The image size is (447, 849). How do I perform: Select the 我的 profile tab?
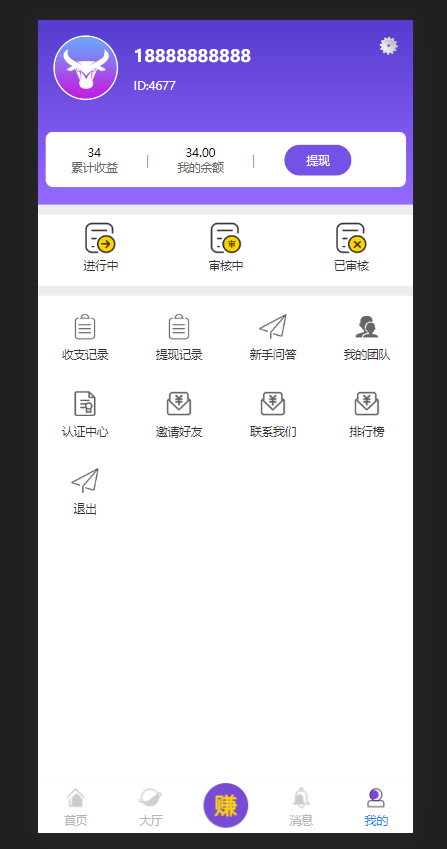pos(376,807)
